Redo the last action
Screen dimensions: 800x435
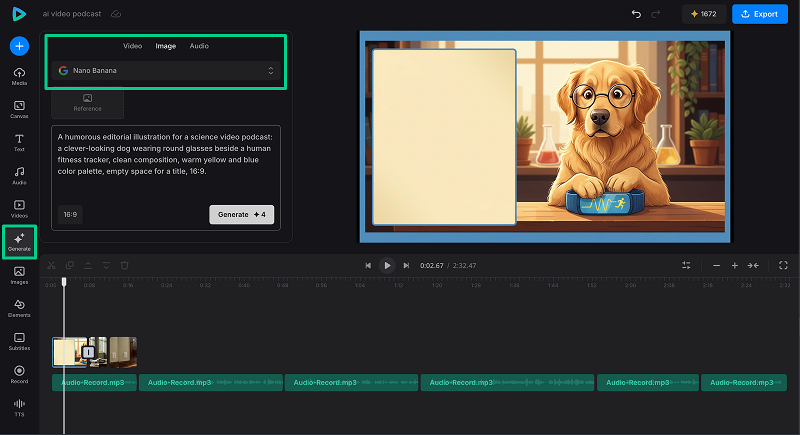(656, 14)
